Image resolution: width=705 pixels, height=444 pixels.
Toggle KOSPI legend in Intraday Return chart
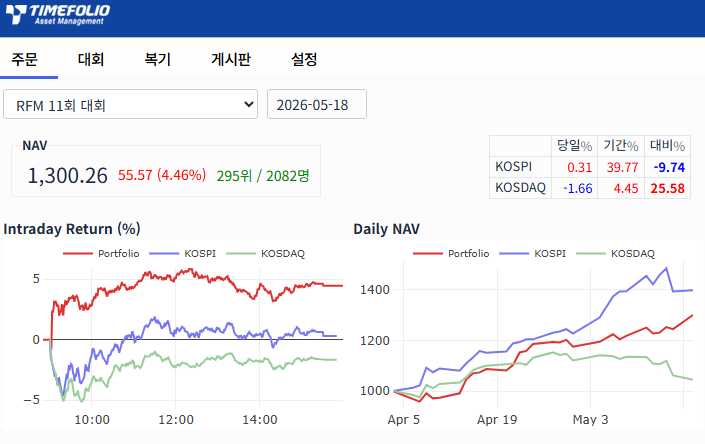(x=183, y=253)
